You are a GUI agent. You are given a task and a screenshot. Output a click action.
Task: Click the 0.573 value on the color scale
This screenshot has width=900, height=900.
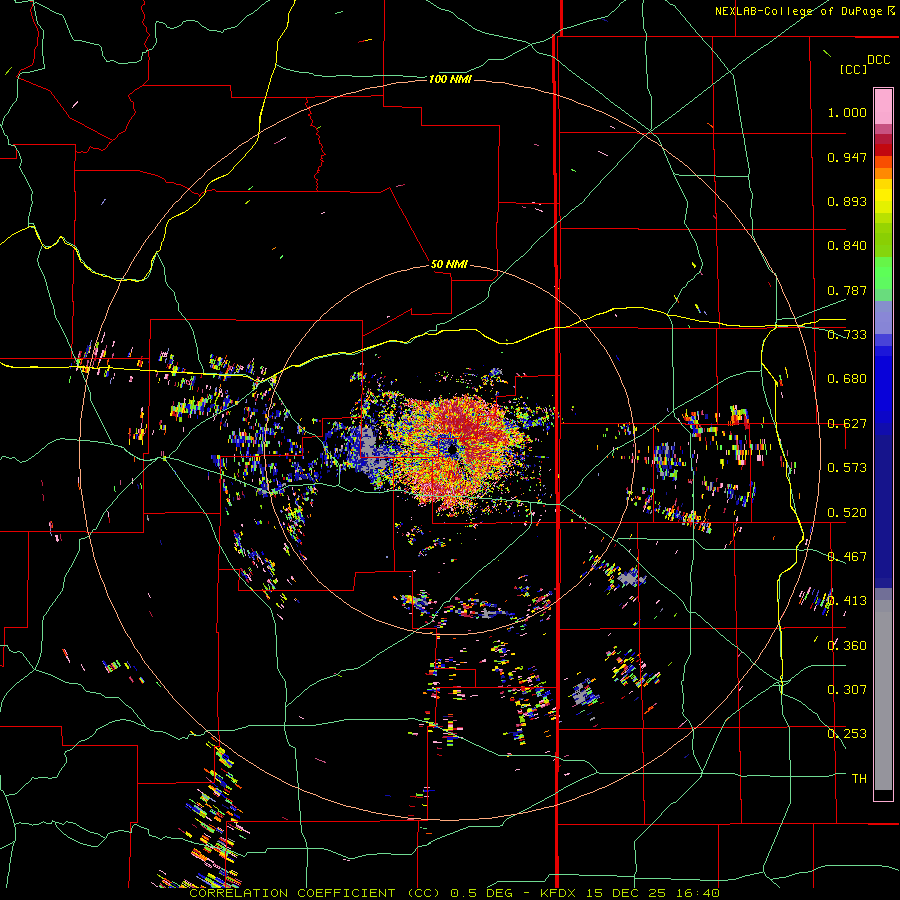pyautogui.click(x=847, y=468)
